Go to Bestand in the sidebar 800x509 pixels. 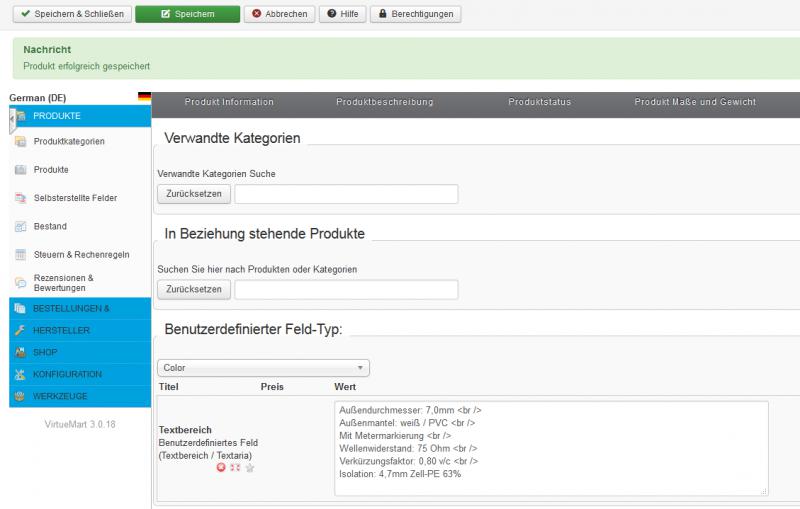(50, 227)
